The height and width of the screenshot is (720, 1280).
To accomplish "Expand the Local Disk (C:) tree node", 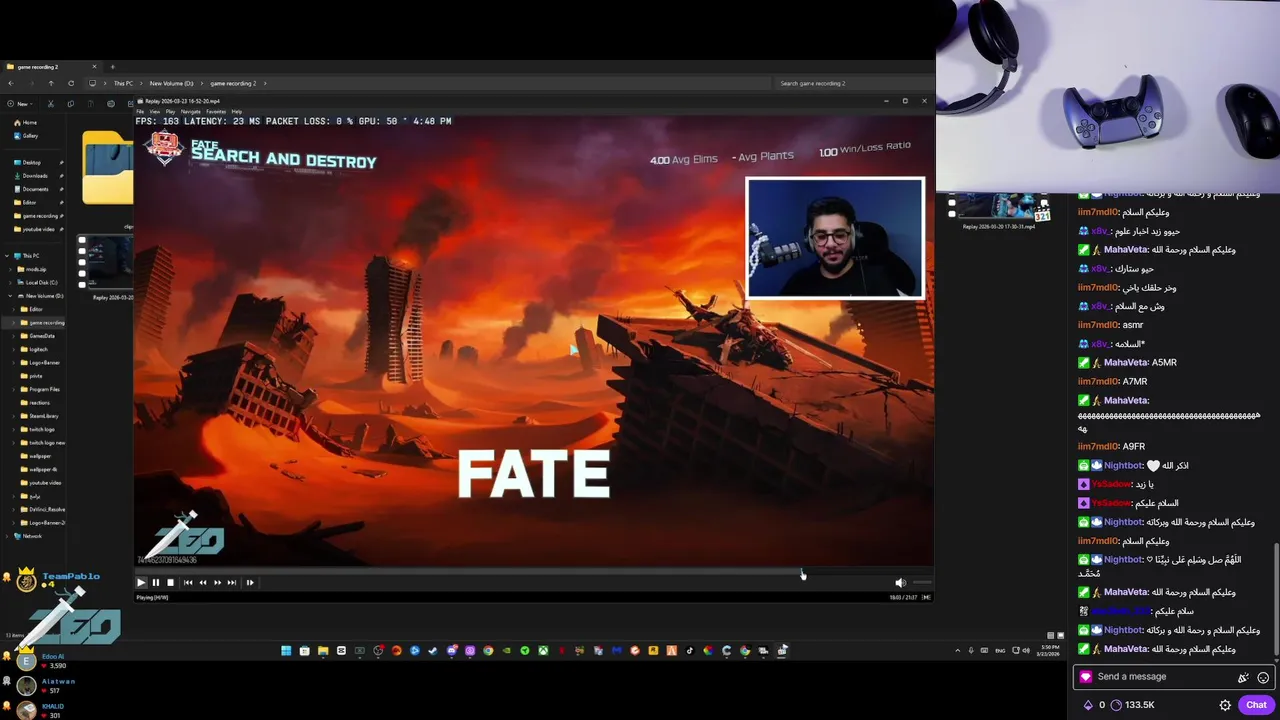I will [x=10, y=282].
